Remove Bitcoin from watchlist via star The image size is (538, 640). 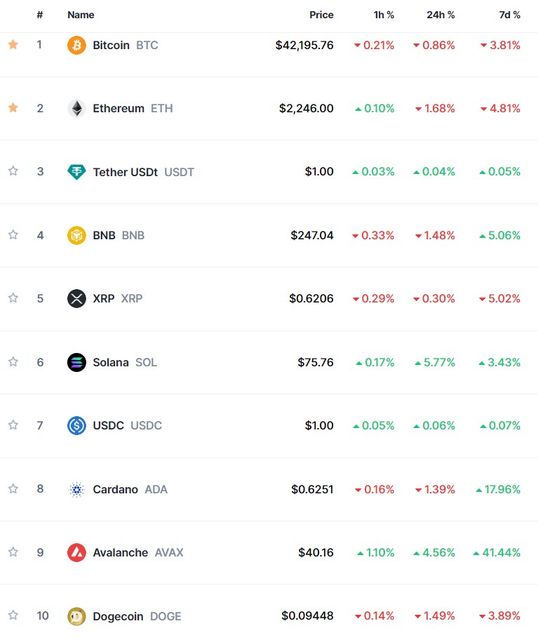(13, 44)
